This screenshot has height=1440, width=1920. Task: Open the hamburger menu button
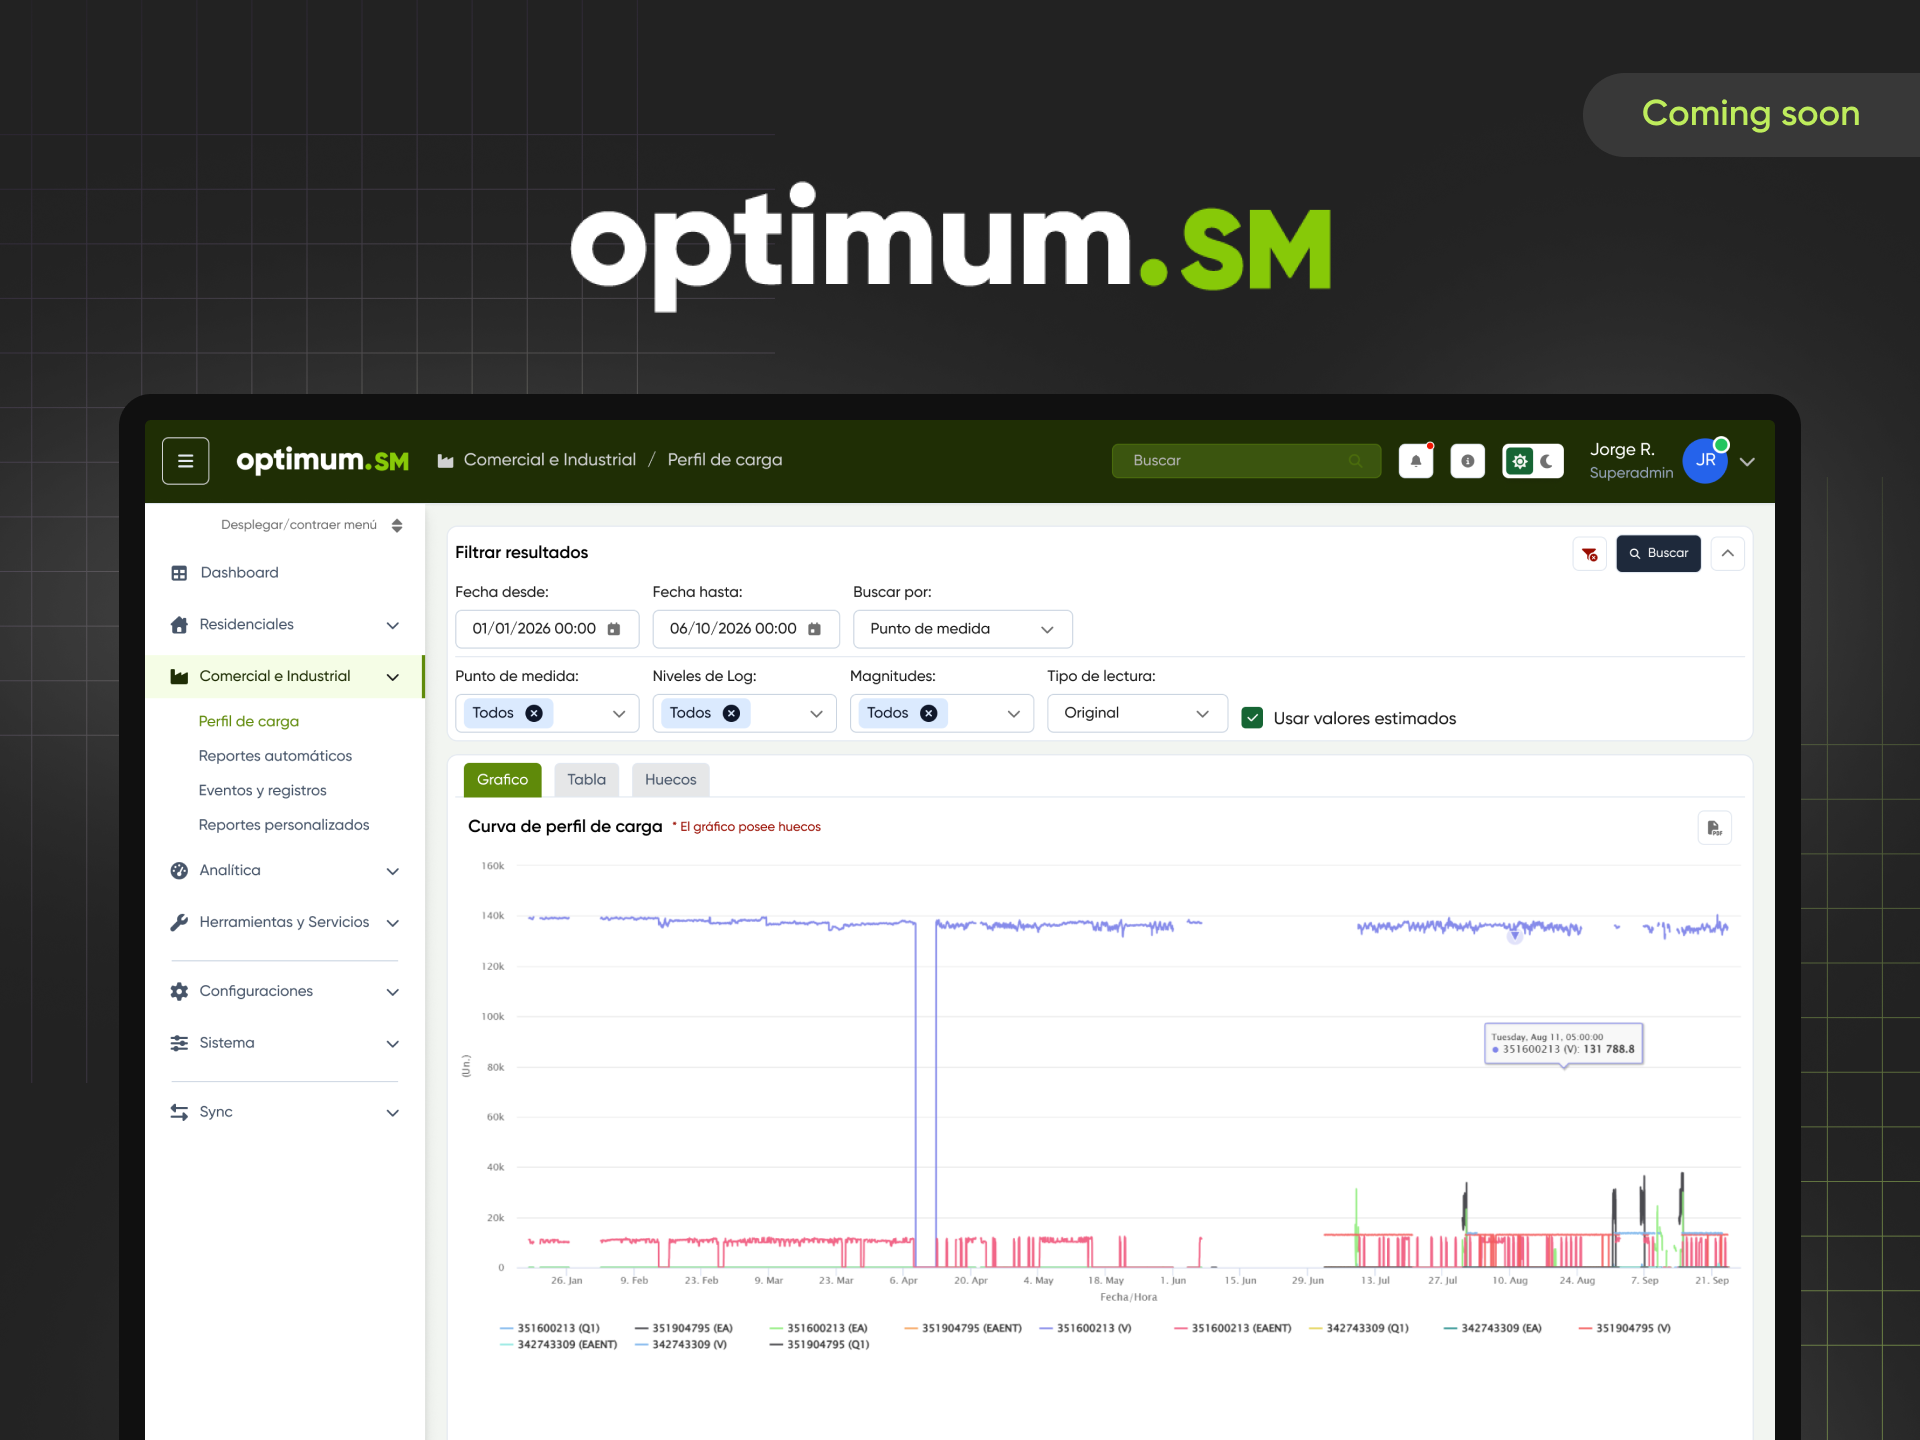[x=185, y=461]
